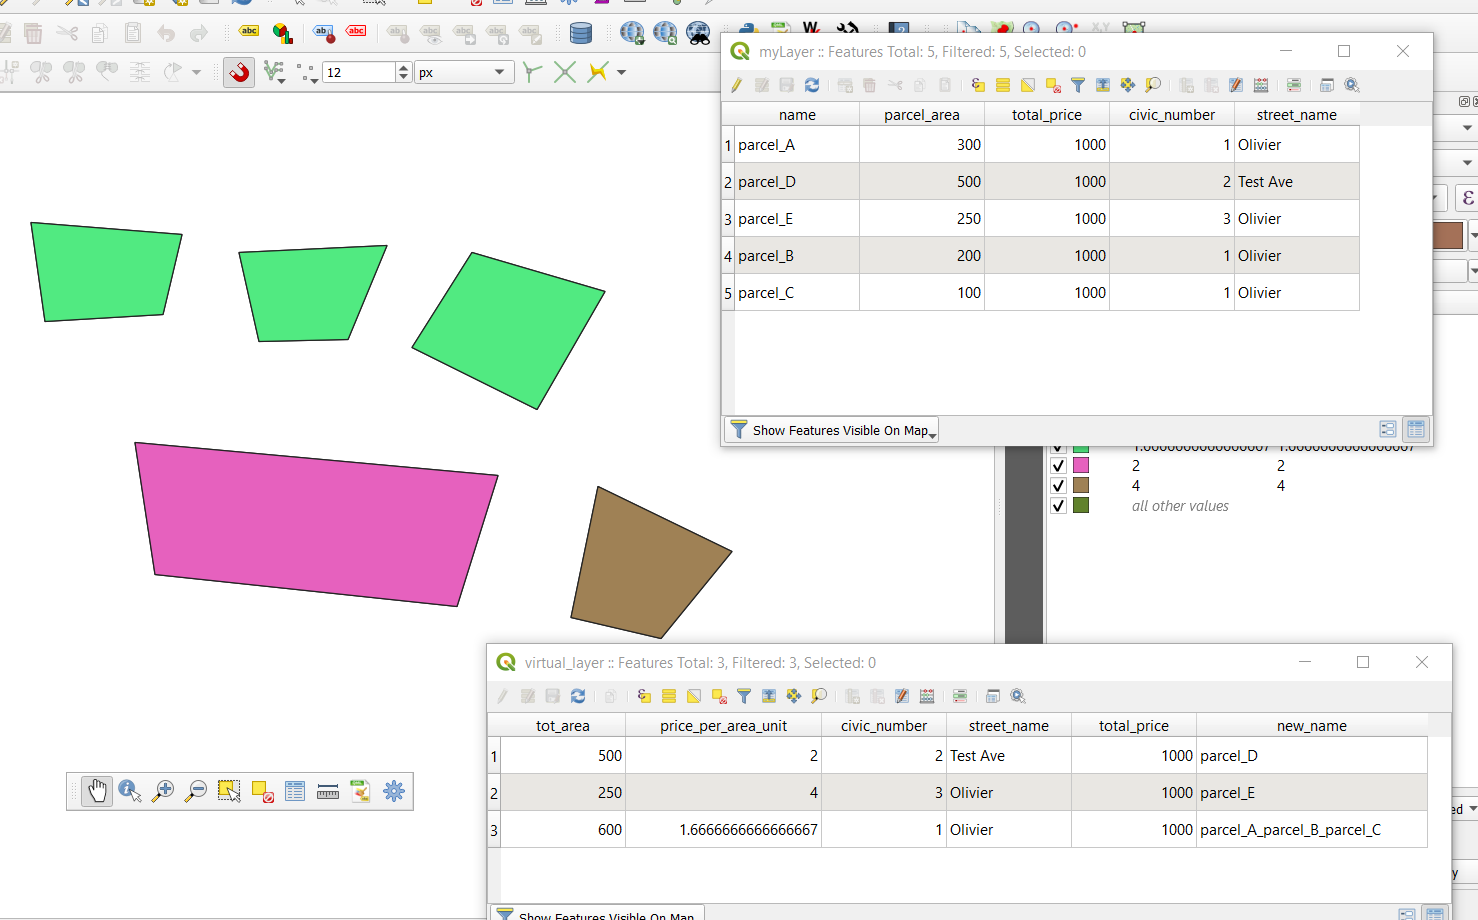Click the brown symbol swatch in legend
The width and height of the screenshot is (1478, 920).
(1081, 486)
